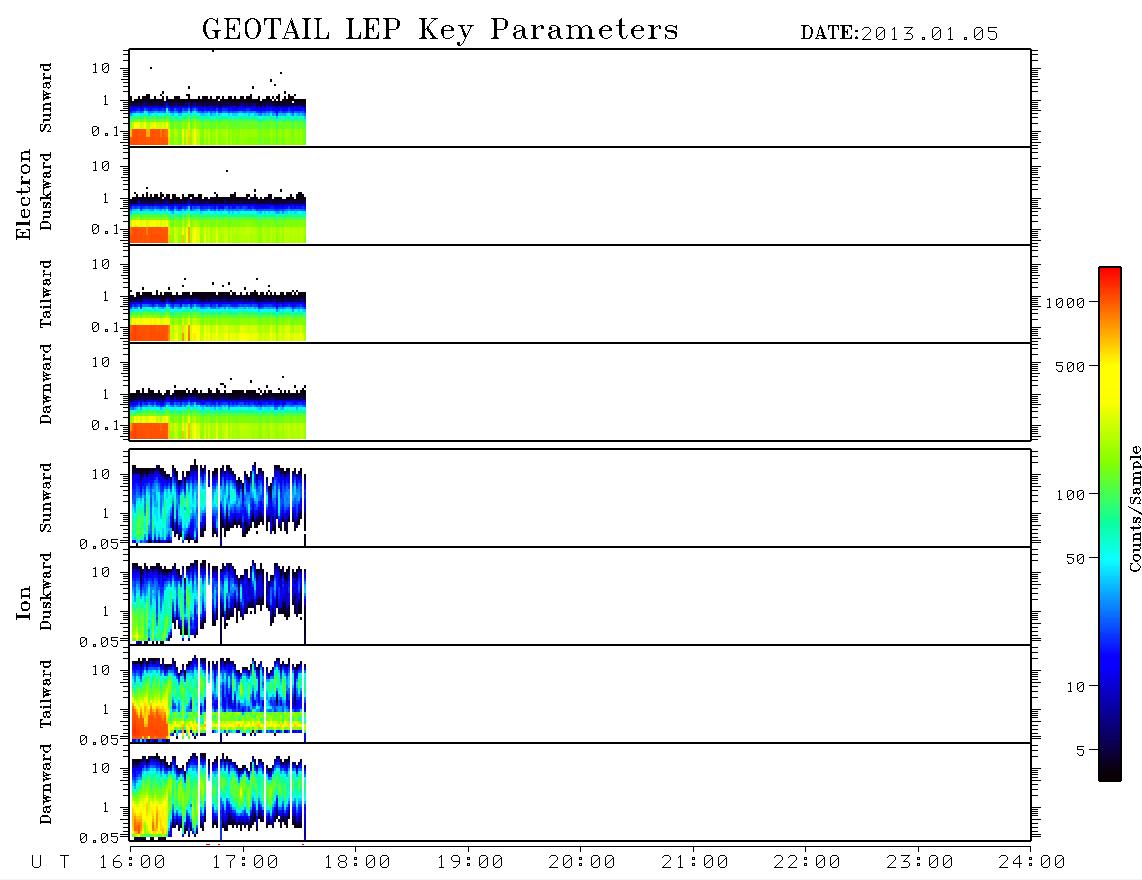Image resolution: width=1142 pixels, height=880 pixels.
Task: Click the 100 colorbar tick label
Action: click(1070, 495)
